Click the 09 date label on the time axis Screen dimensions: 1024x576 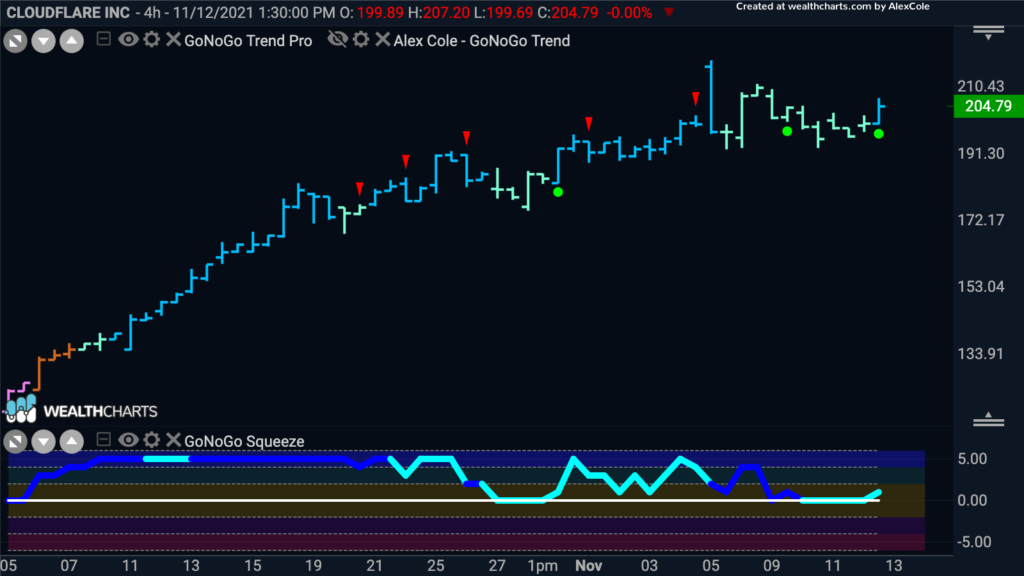(x=772, y=566)
